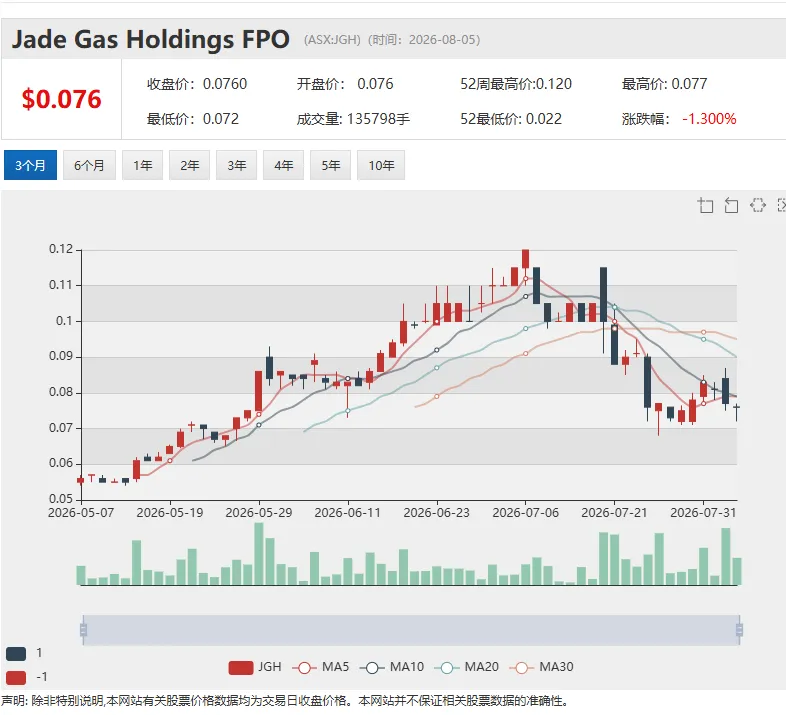Click the highest red candlestick near 0.12
Image resolution: width=786 pixels, height=715 pixels.
pos(525,259)
